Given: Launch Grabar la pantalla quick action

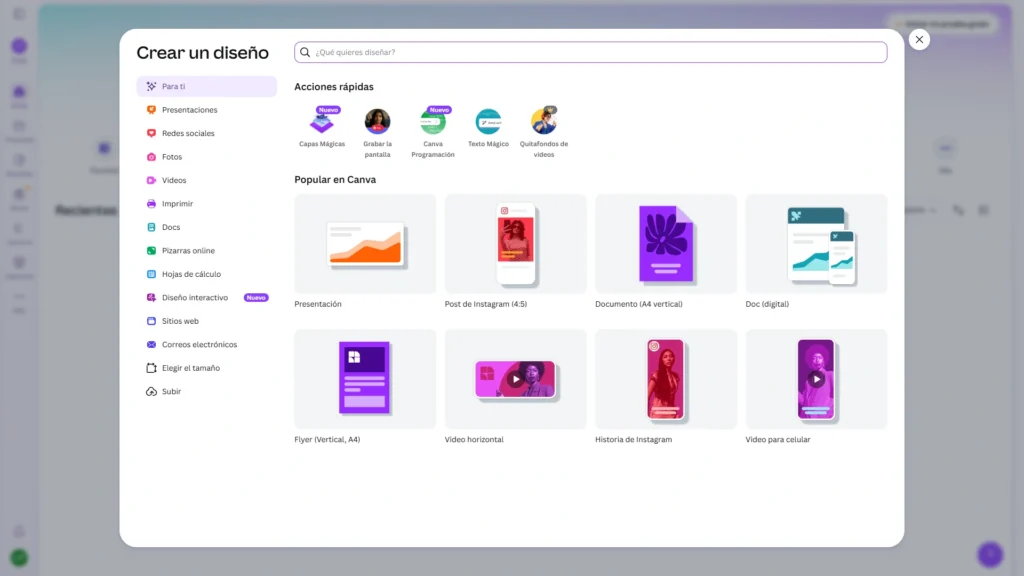Looking at the screenshot, I should tap(377, 133).
